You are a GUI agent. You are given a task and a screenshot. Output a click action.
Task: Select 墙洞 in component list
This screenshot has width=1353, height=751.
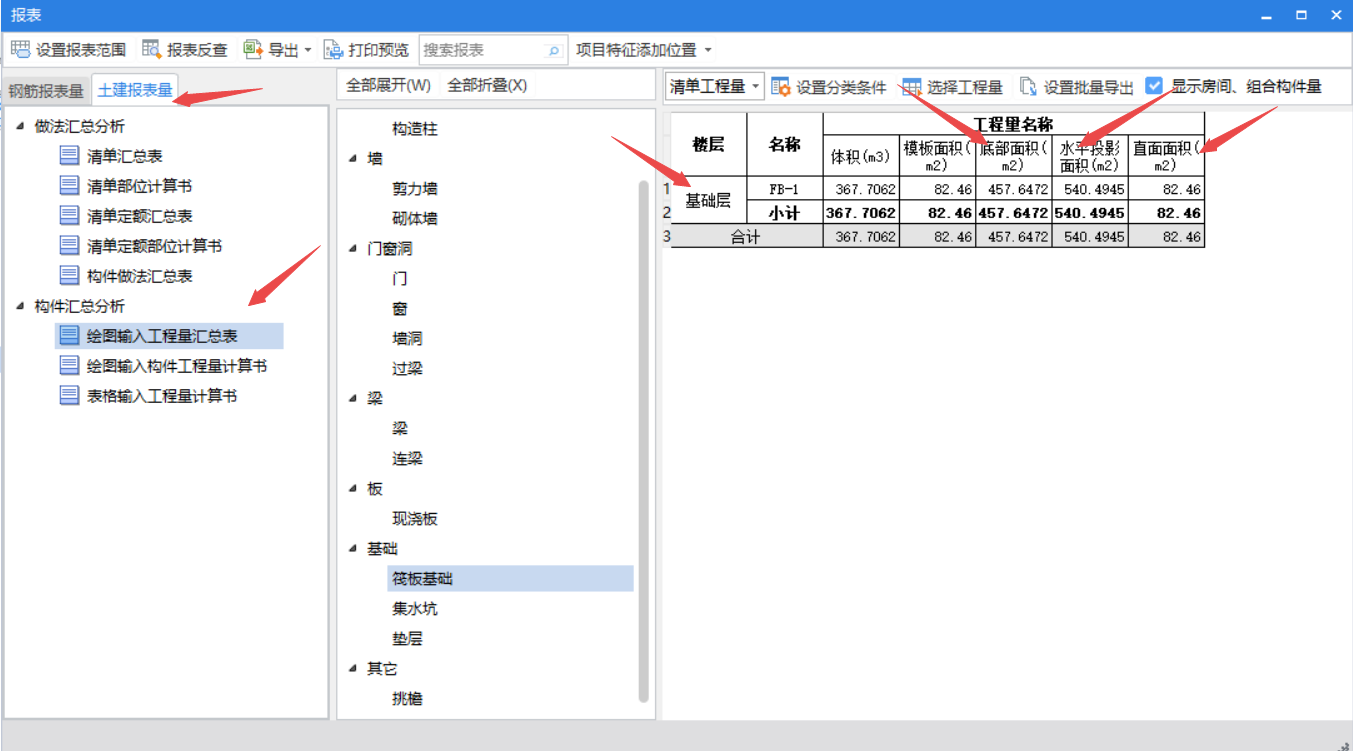[408, 338]
